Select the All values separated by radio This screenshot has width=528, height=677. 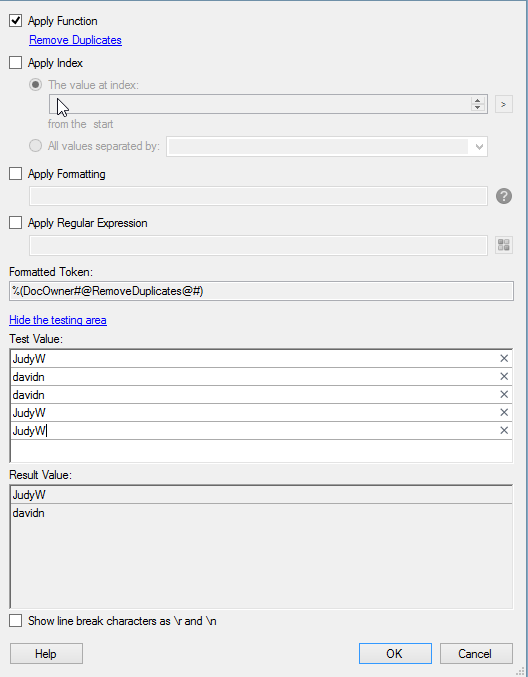coord(35,146)
